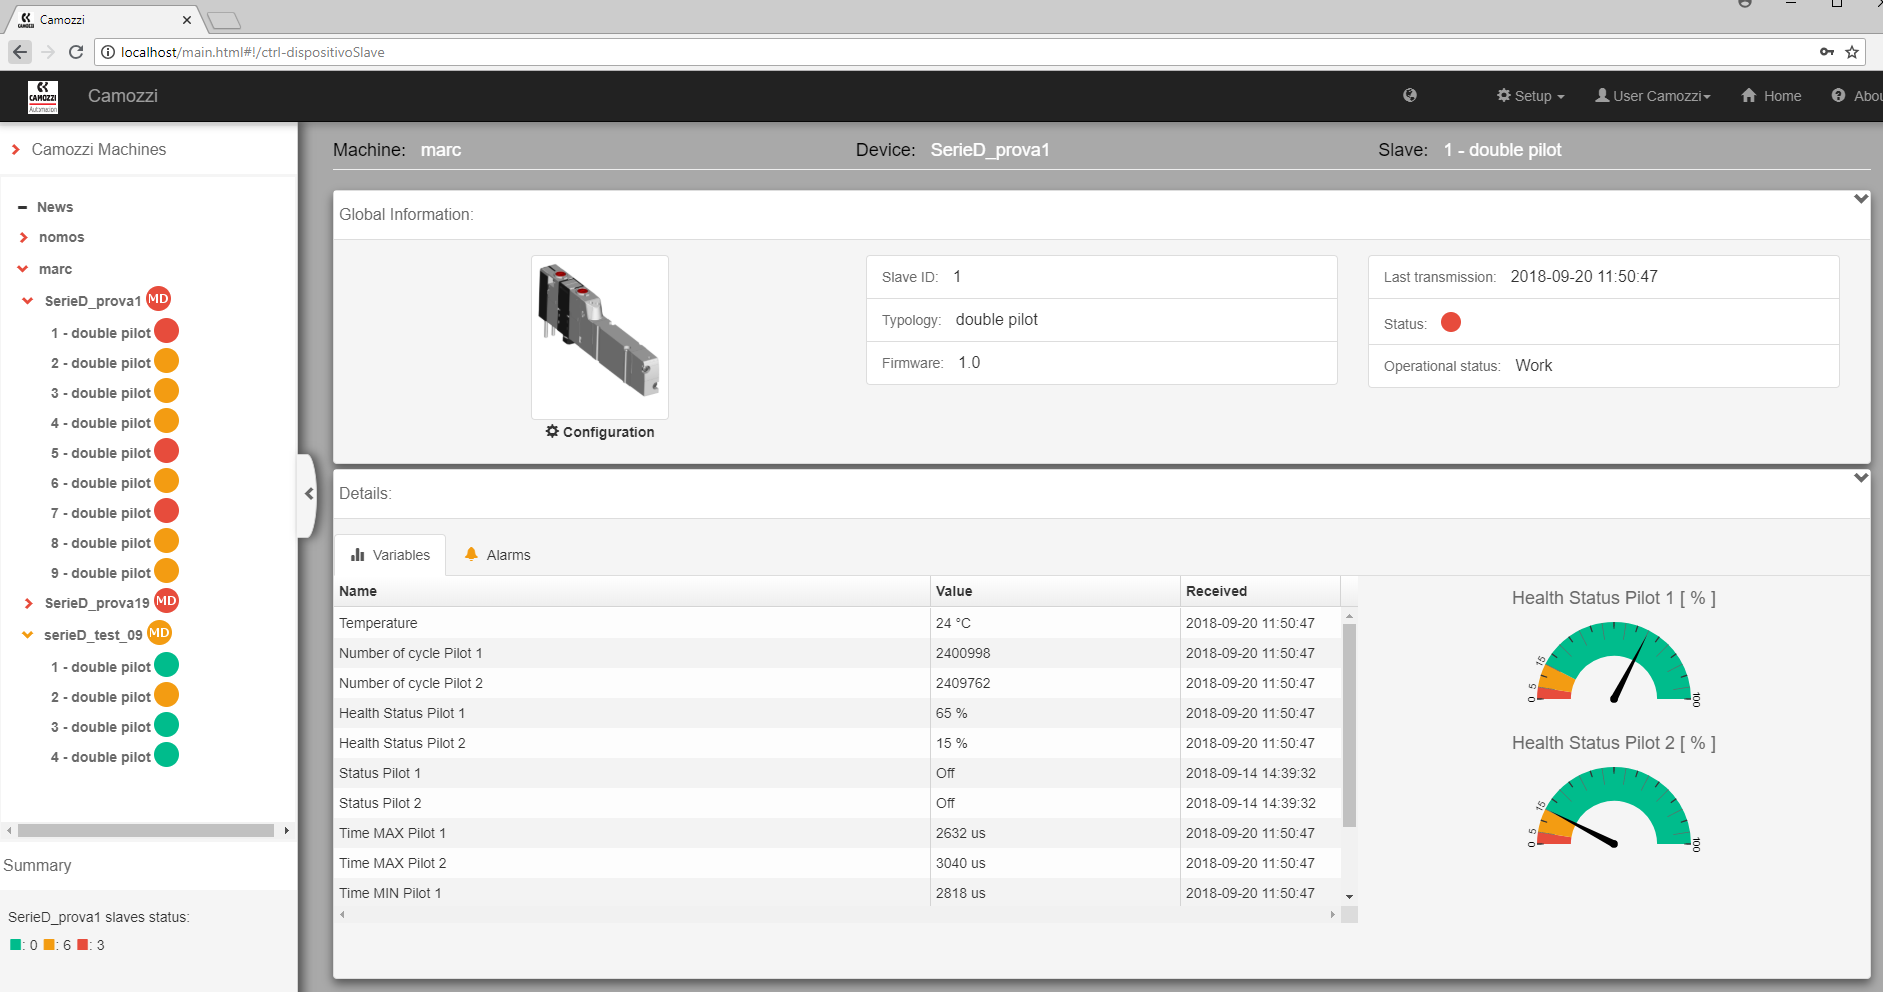This screenshot has width=1883, height=992.
Task: Select 6 - double pilot in tree
Action: 101,483
